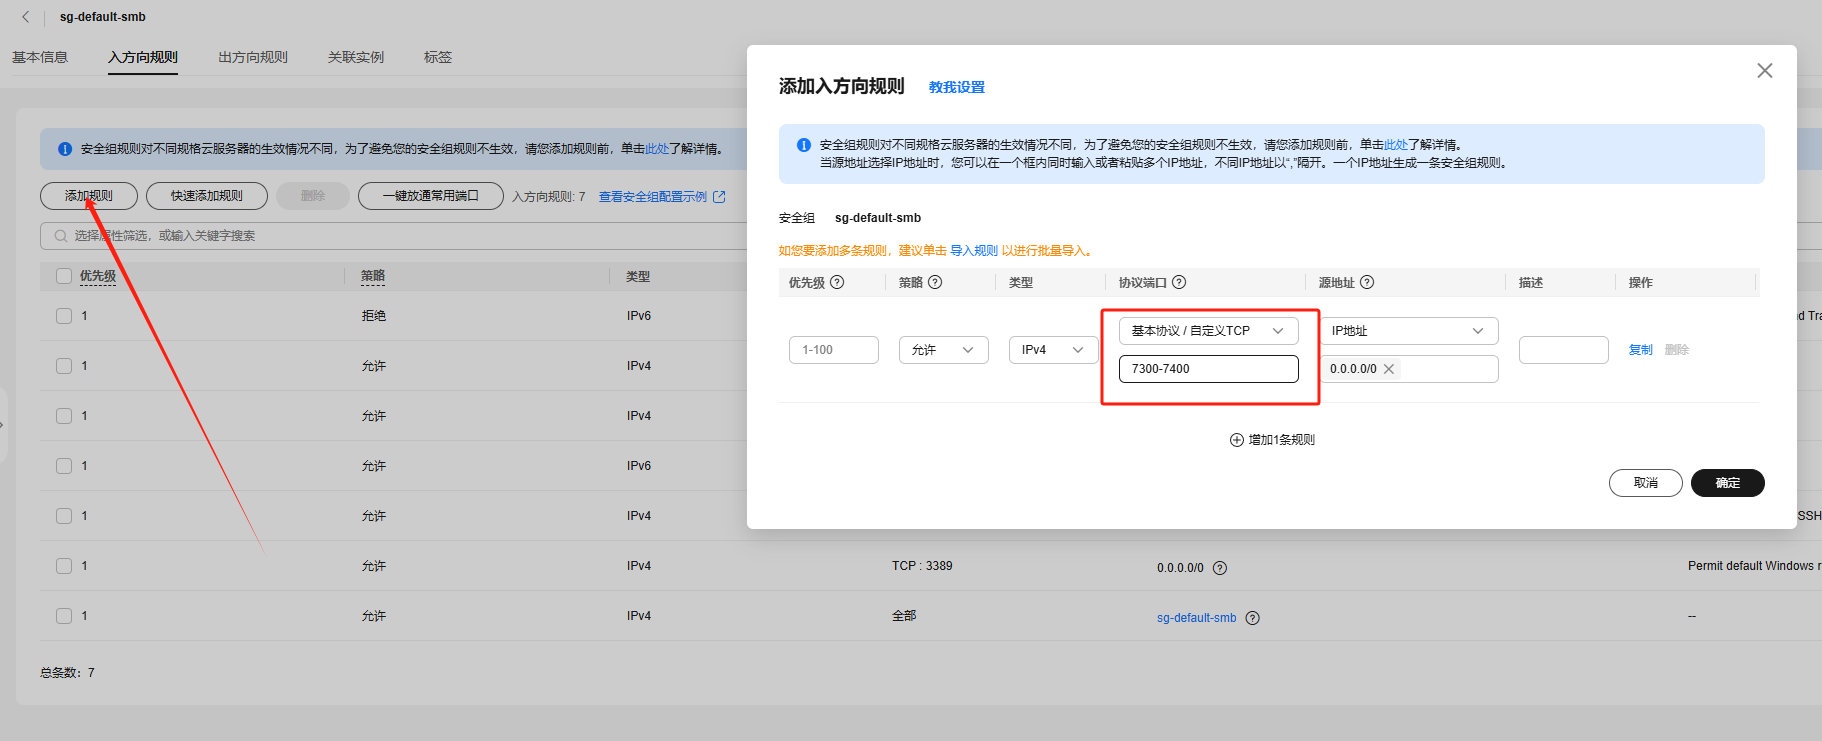Open help icon next to 协议端口 header
The width and height of the screenshot is (1822, 741).
1179,282
